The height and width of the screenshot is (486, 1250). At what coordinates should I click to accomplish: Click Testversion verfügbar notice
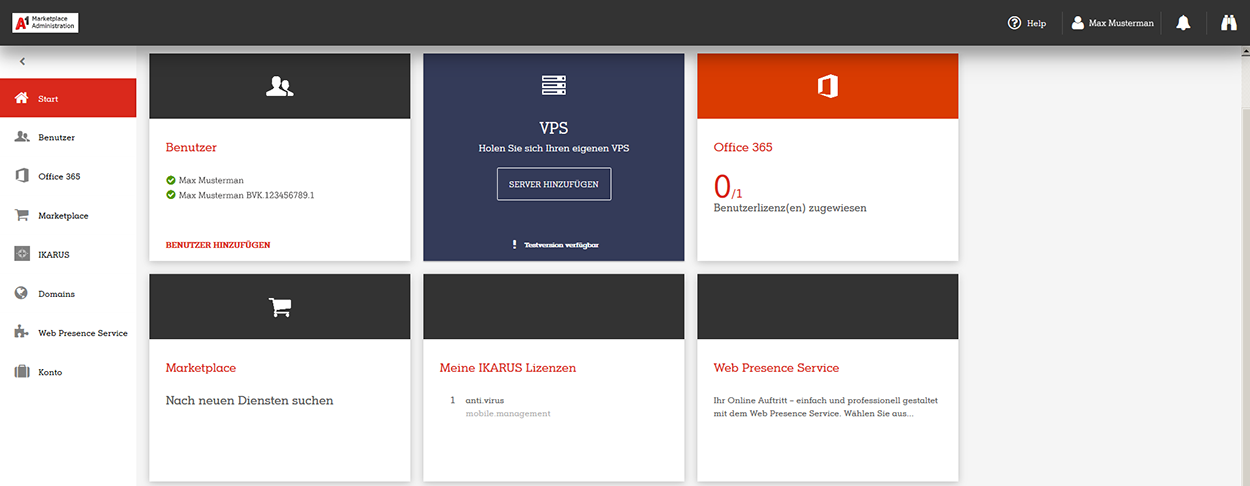click(562, 244)
